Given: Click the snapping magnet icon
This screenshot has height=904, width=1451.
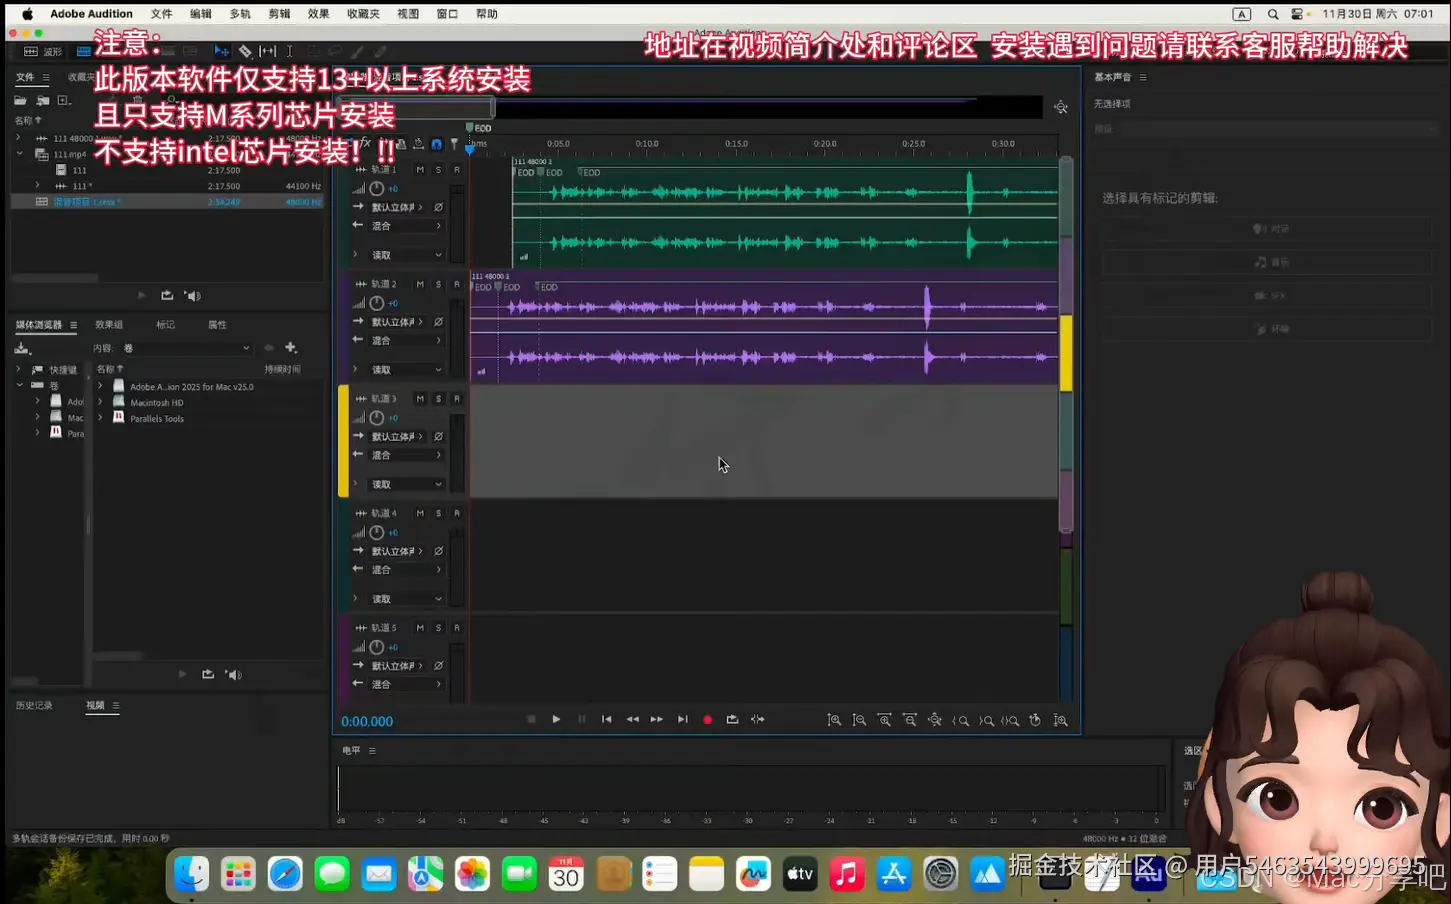Looking at the screenshot, I should [x=436, y=144].
